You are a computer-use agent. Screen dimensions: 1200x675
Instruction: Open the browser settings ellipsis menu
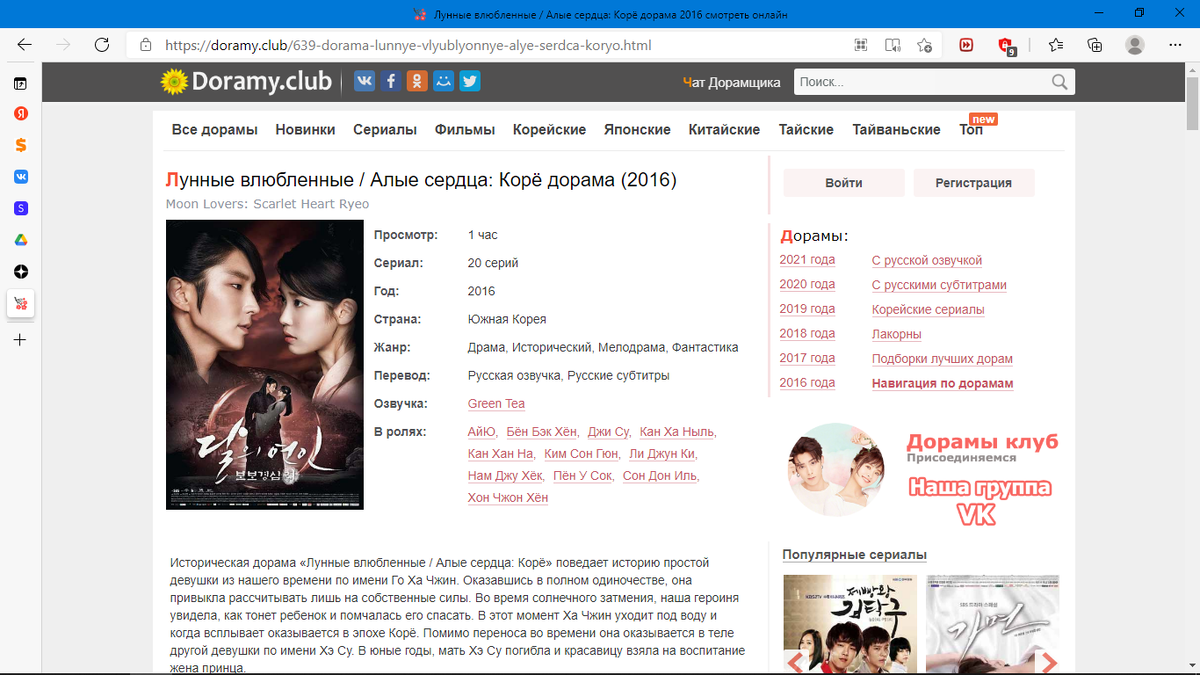pos(1174,45)
